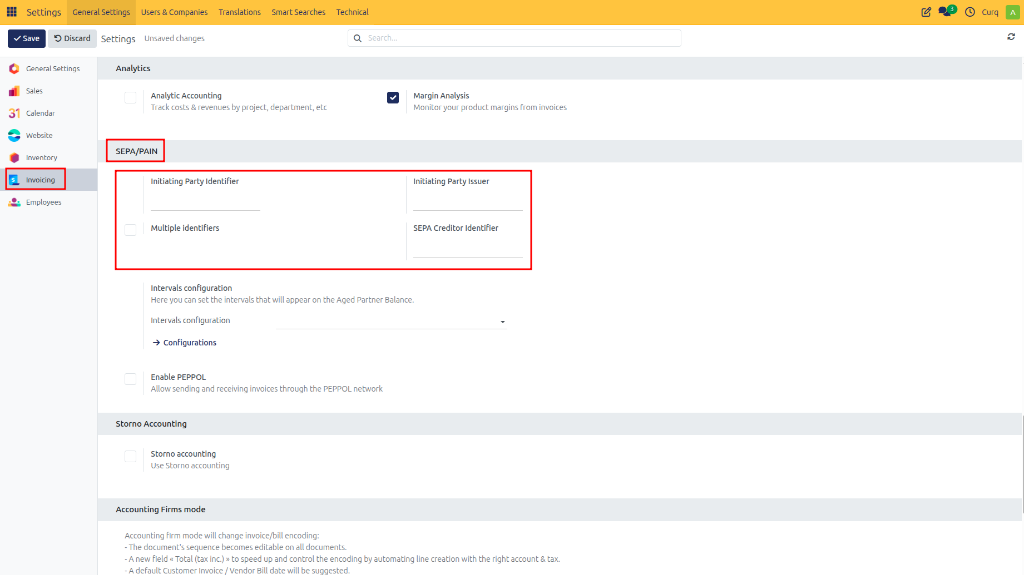The height and width of the screenshot is (575, 1024).
Task: Enable the Storno accounting checkbox
Action: click(x=131, y=455)
